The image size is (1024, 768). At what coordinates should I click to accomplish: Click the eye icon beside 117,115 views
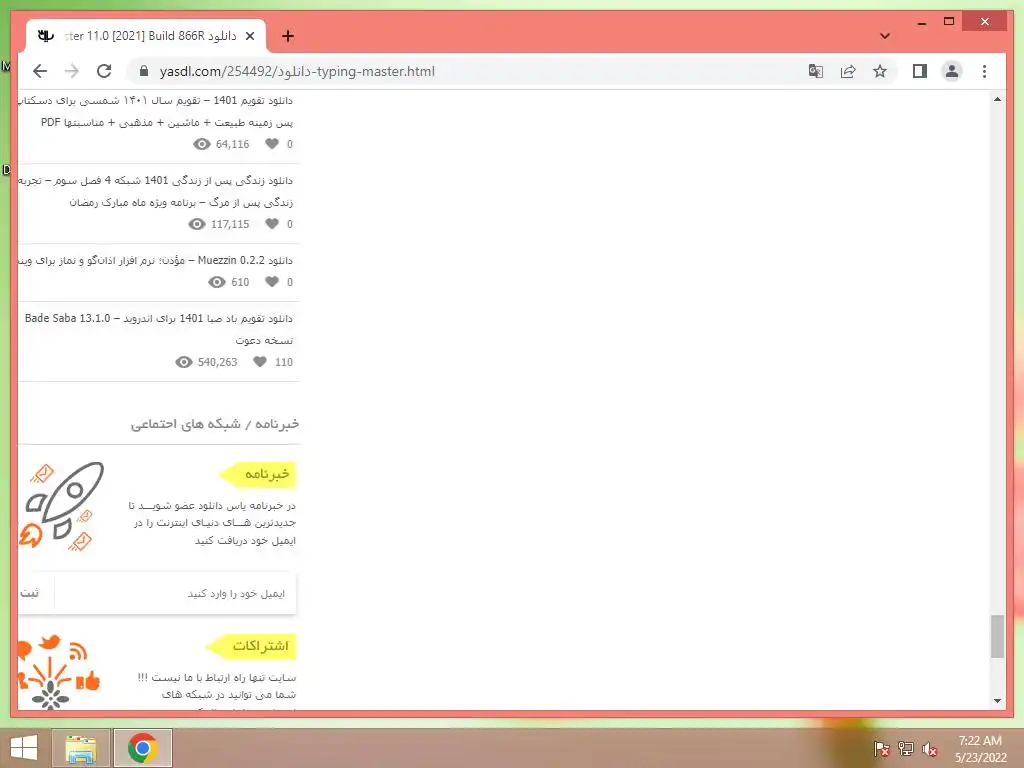(x=197, y=224)
